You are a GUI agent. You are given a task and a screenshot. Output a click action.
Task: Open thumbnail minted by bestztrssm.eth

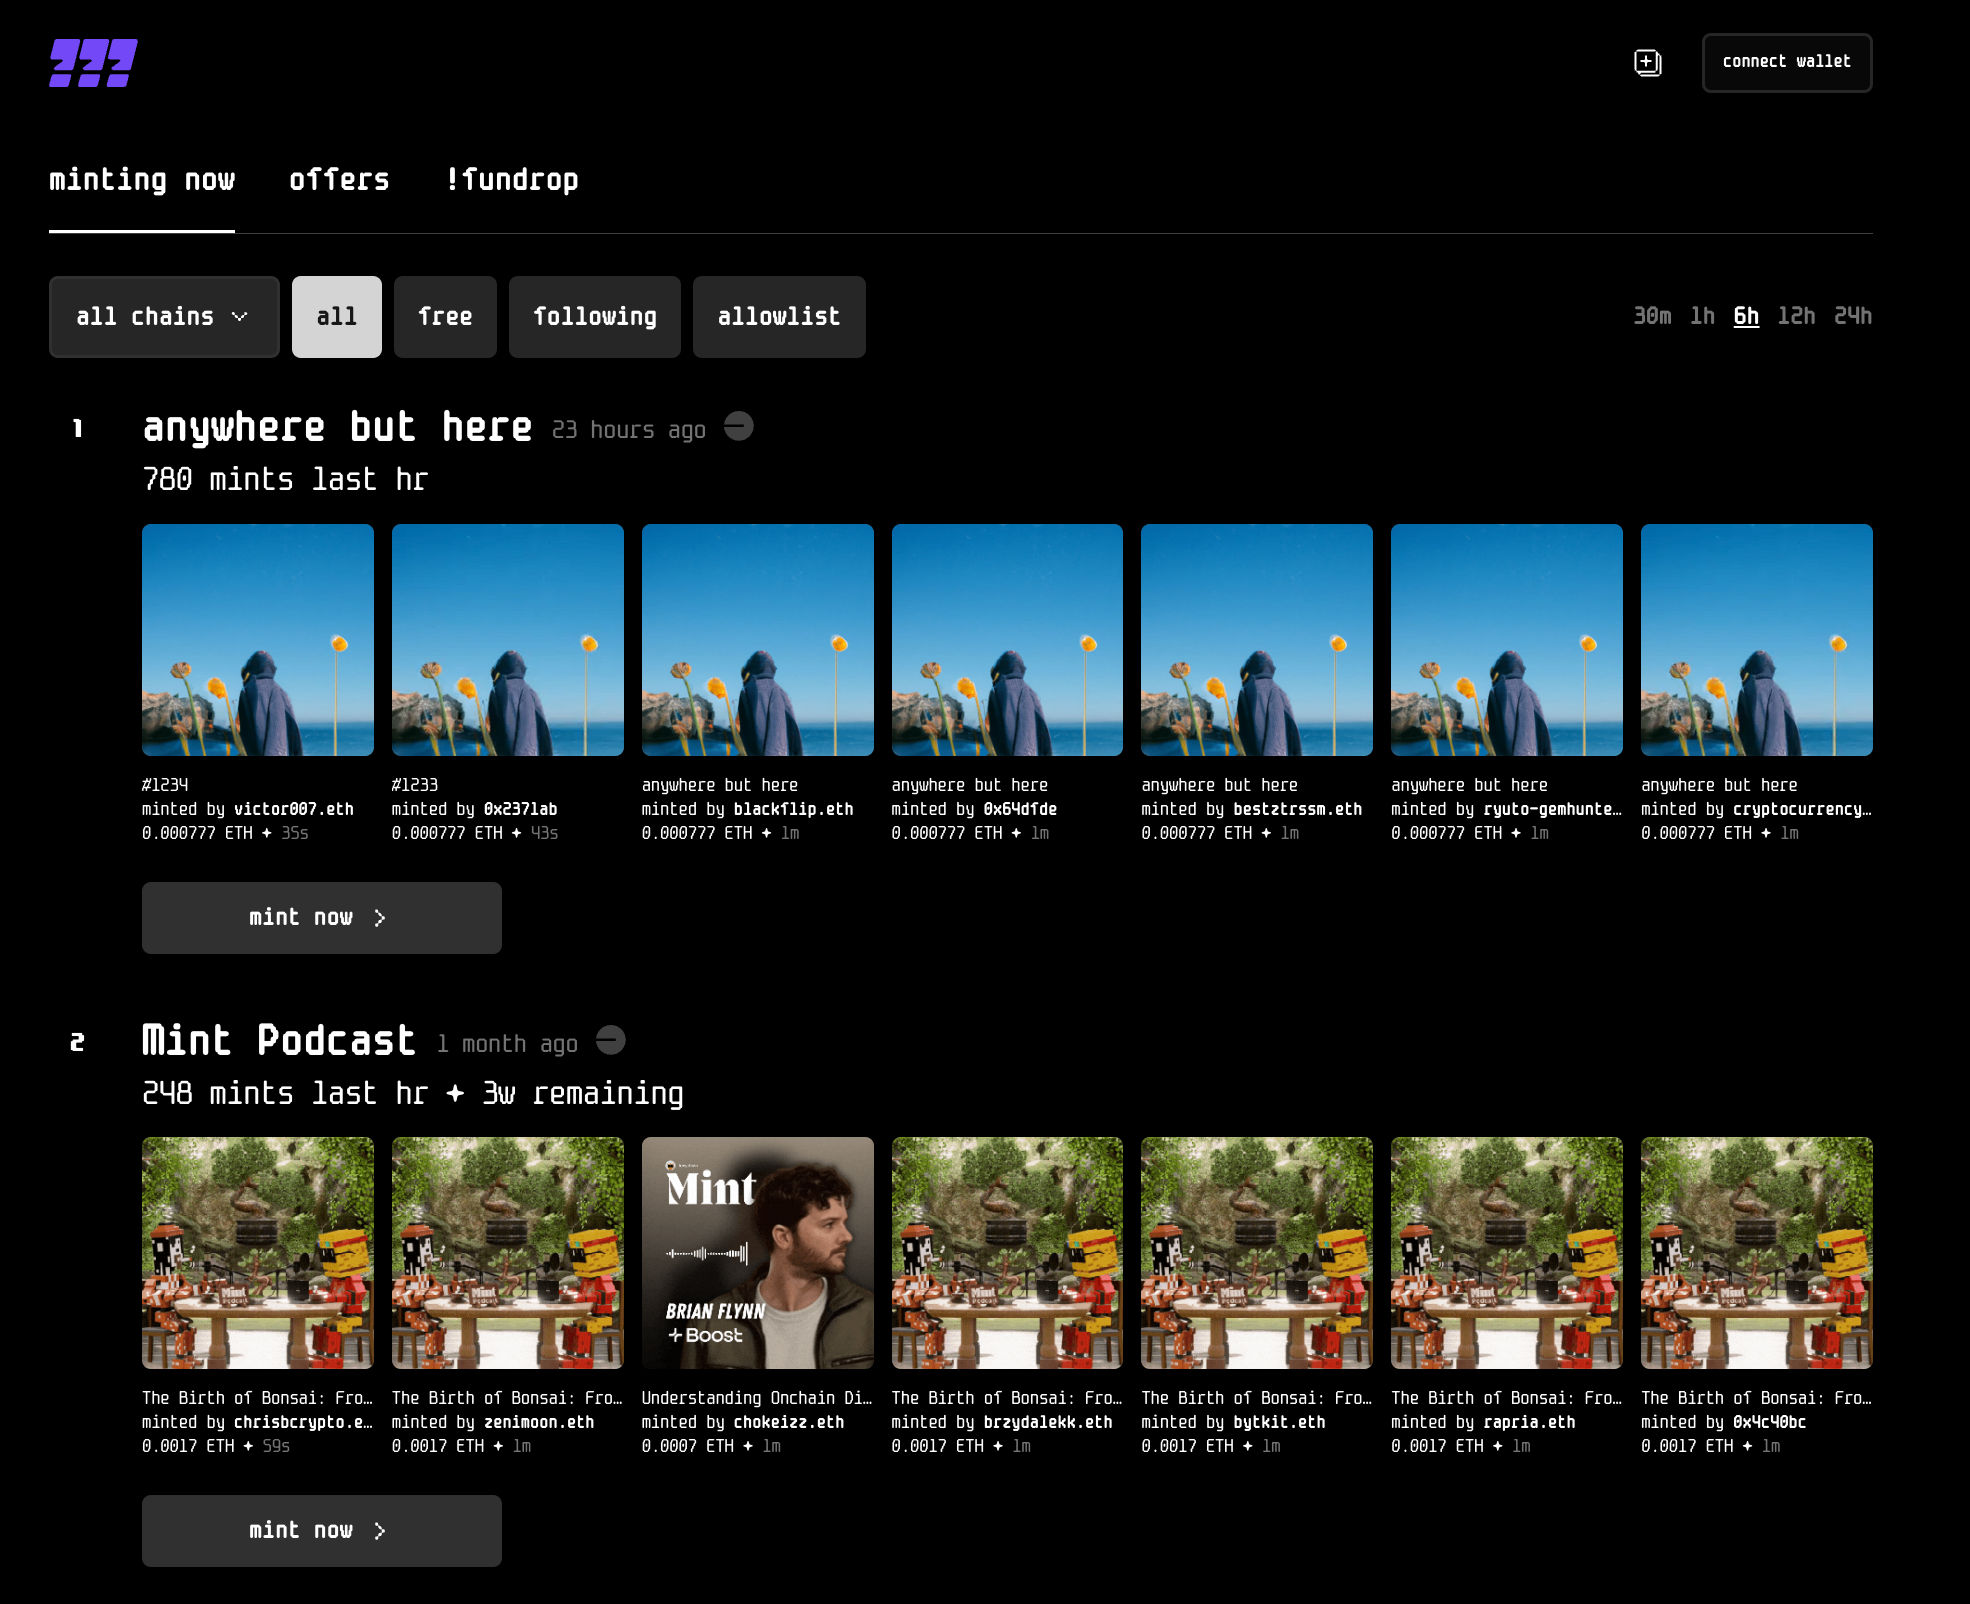click(x=1257, y=640)
